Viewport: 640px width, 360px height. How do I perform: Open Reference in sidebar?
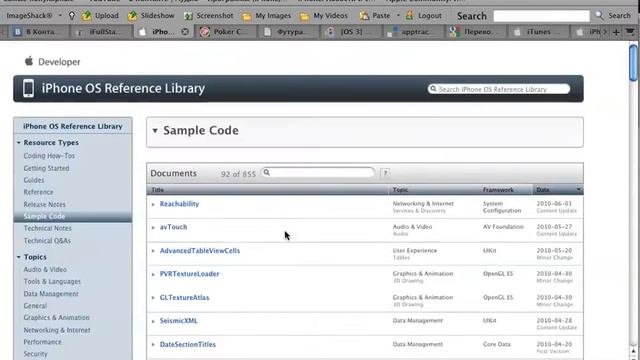(x=38, y=192)
